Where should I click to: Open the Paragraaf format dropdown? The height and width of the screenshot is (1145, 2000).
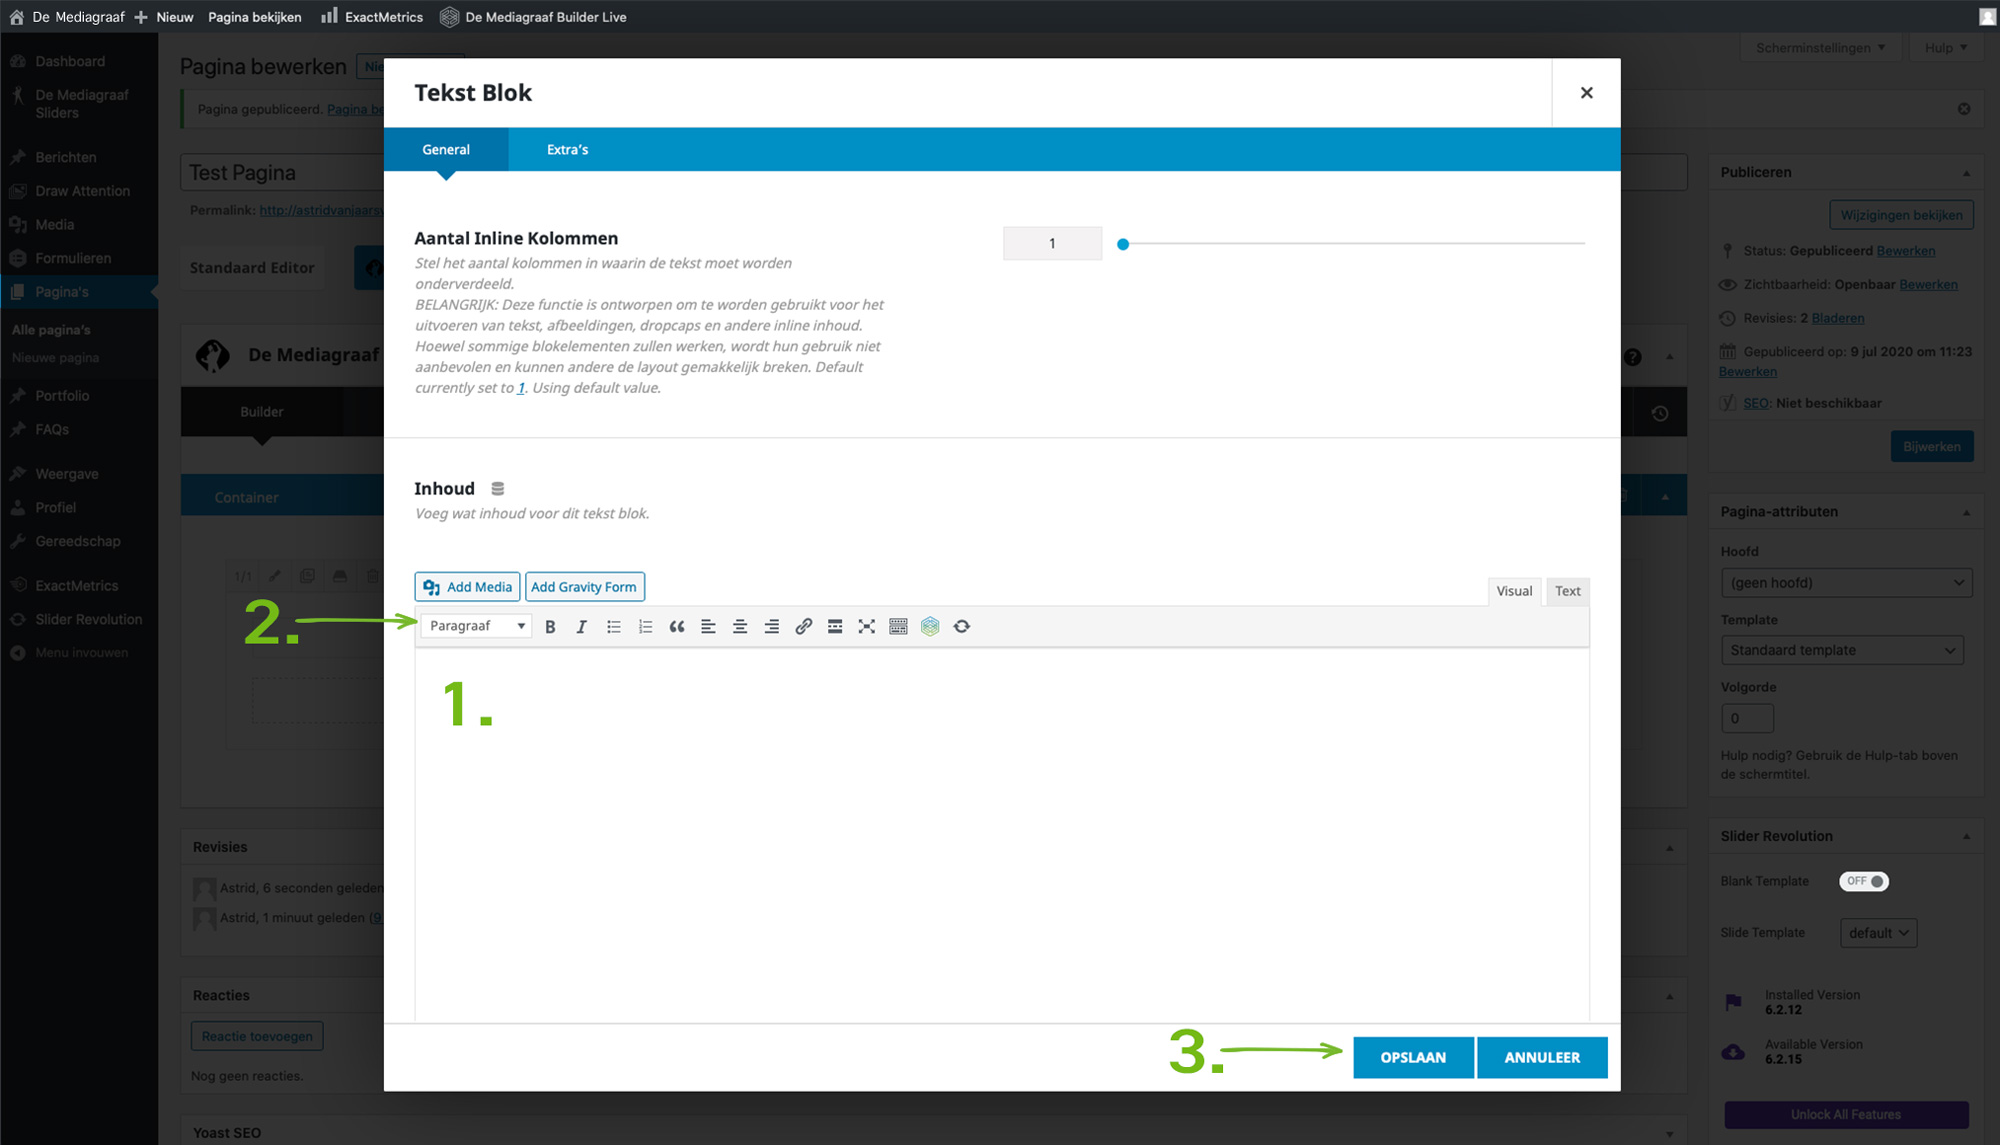(477, 626)
